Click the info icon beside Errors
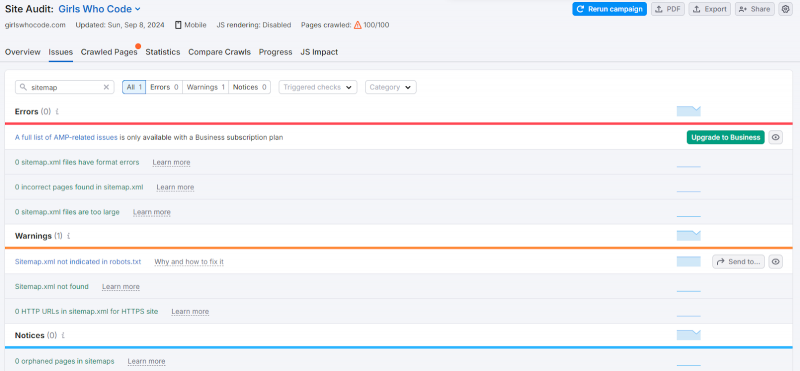This screenshot has width=800, height=371. pyautogui.click(x=57, y=112)
